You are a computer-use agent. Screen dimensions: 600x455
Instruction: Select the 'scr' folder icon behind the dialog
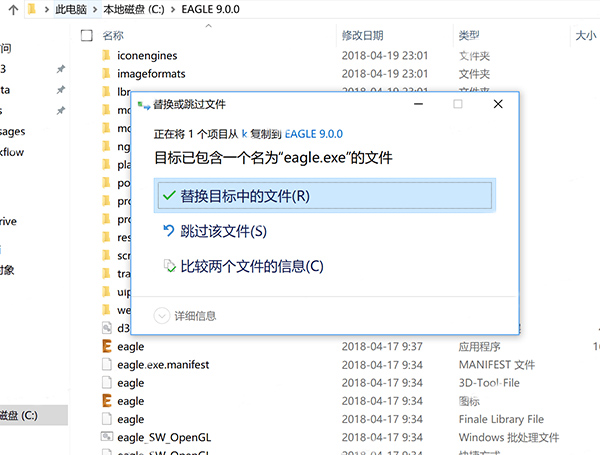pos(106,255)
